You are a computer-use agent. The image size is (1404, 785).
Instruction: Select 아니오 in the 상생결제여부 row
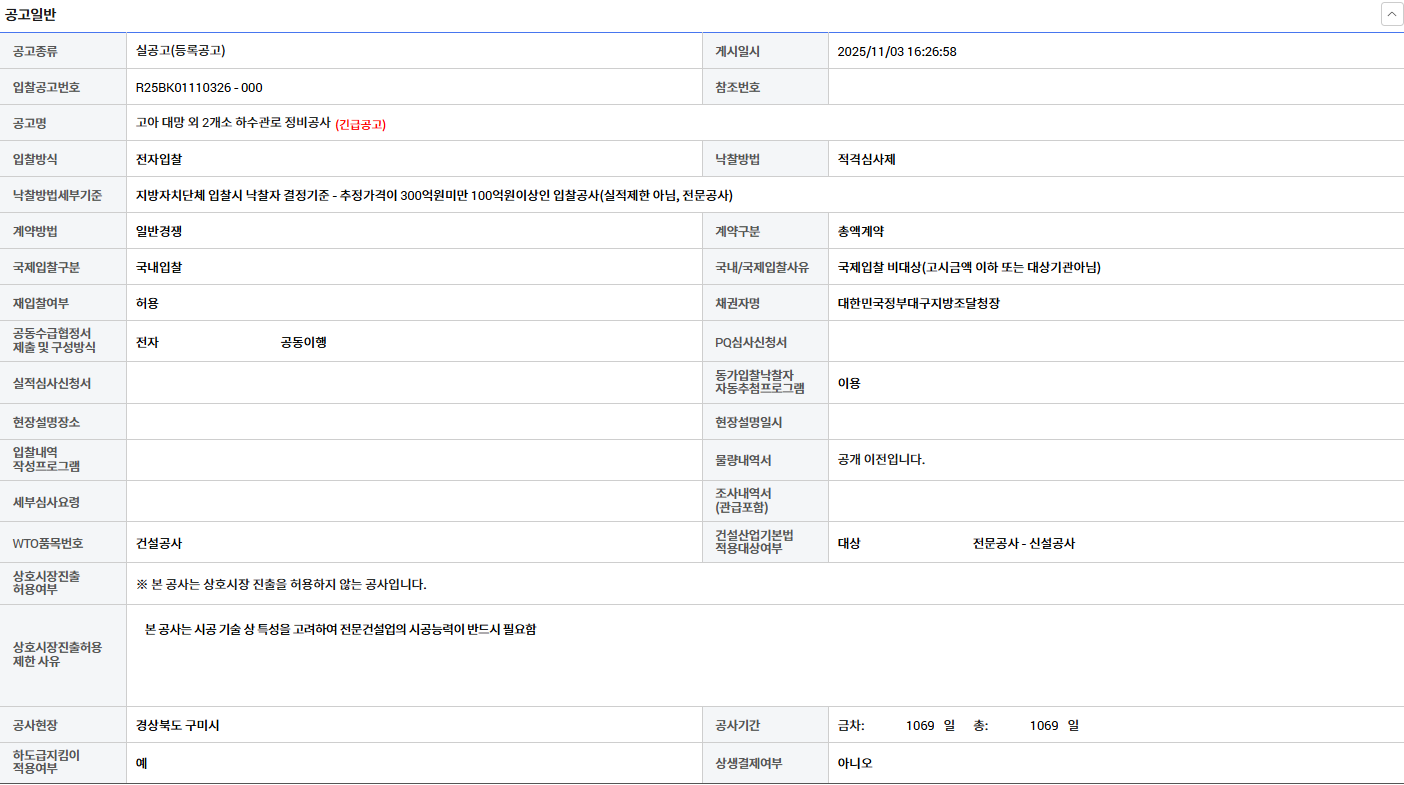(x=855, y=763)
